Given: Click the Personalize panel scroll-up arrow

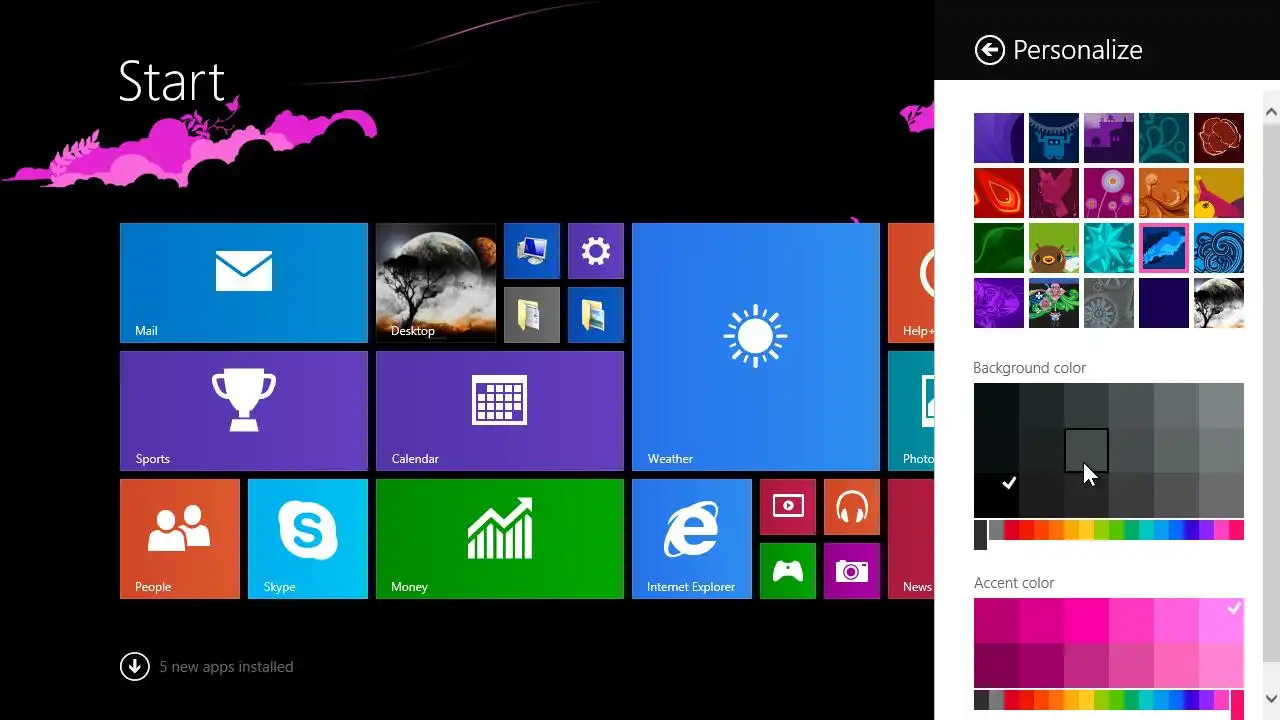Looking at the screenshot, I should (x=1271, y=111).
